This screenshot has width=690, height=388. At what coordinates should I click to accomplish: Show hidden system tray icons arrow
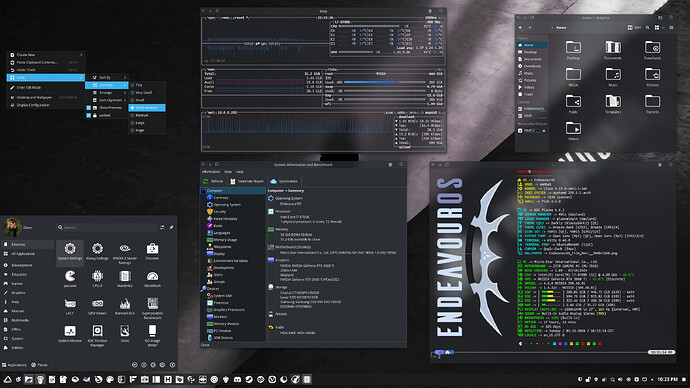[x=652, y=379]
